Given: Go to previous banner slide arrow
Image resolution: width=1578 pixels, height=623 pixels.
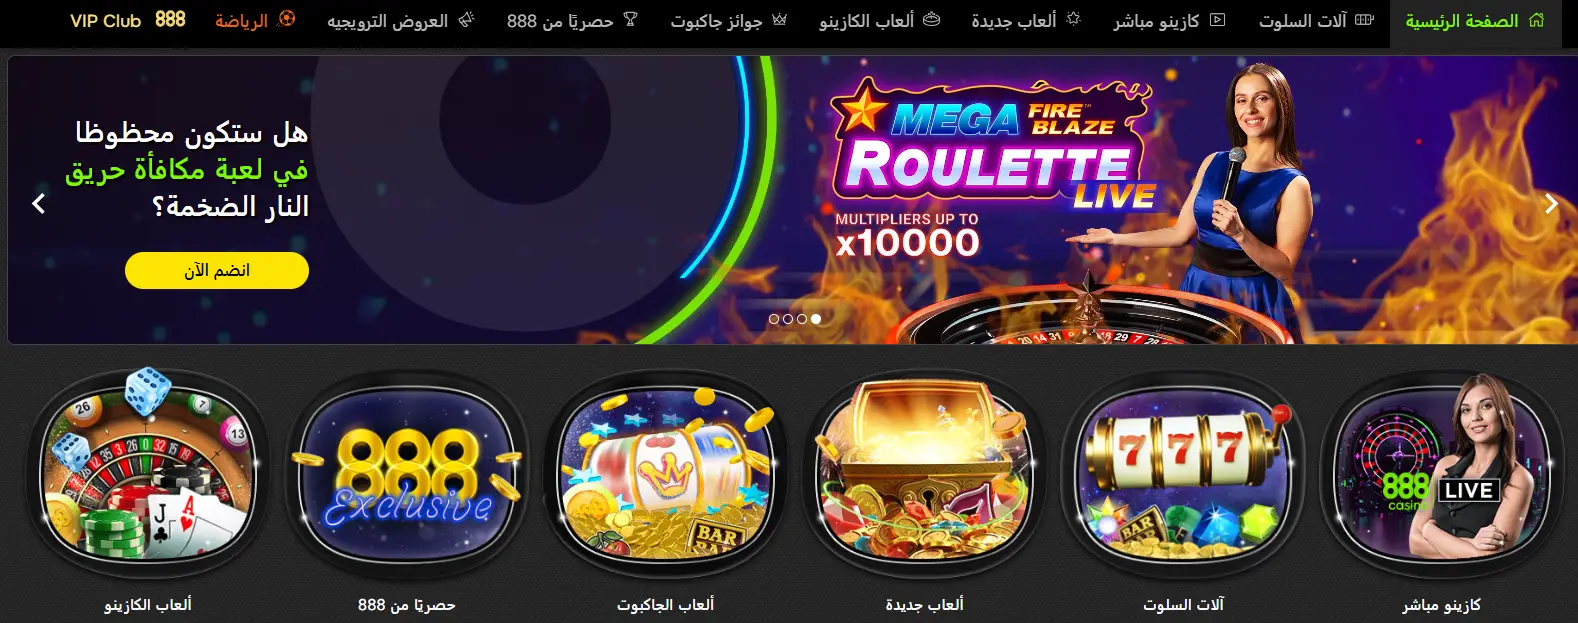Looking at the screenshot, I should (x=39, y=204).
